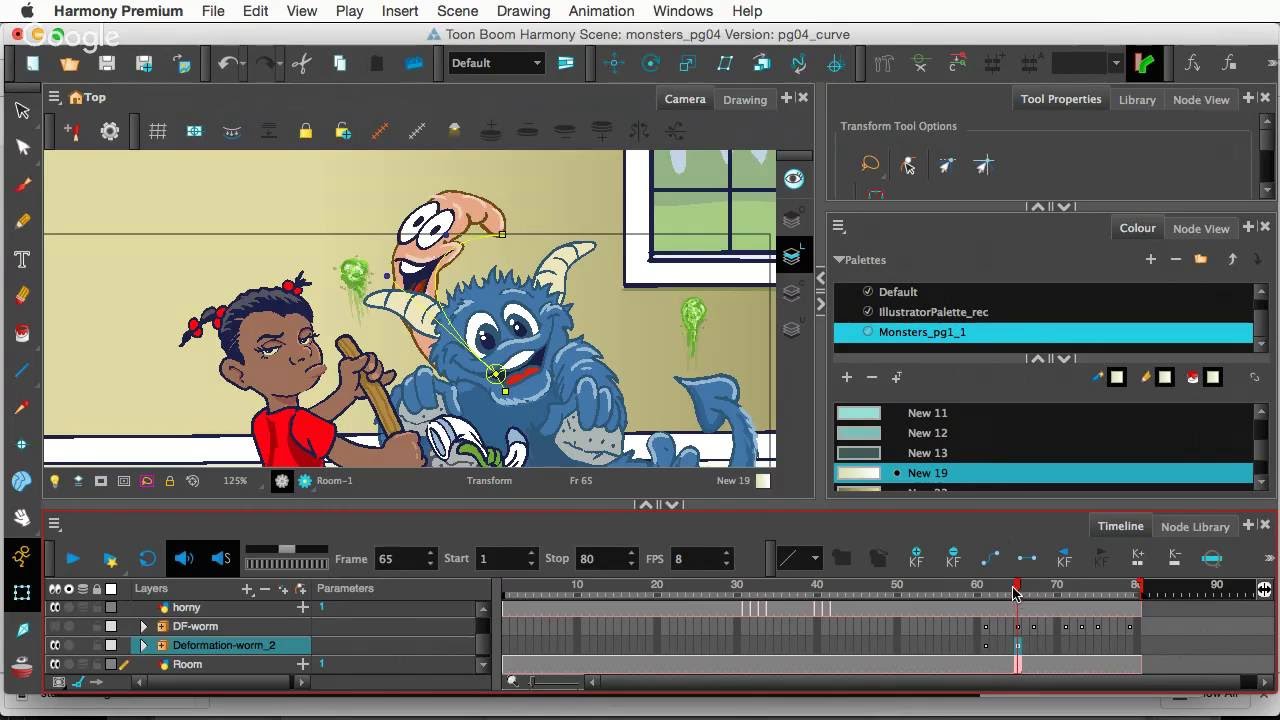Click the Save scene icon

106,63
